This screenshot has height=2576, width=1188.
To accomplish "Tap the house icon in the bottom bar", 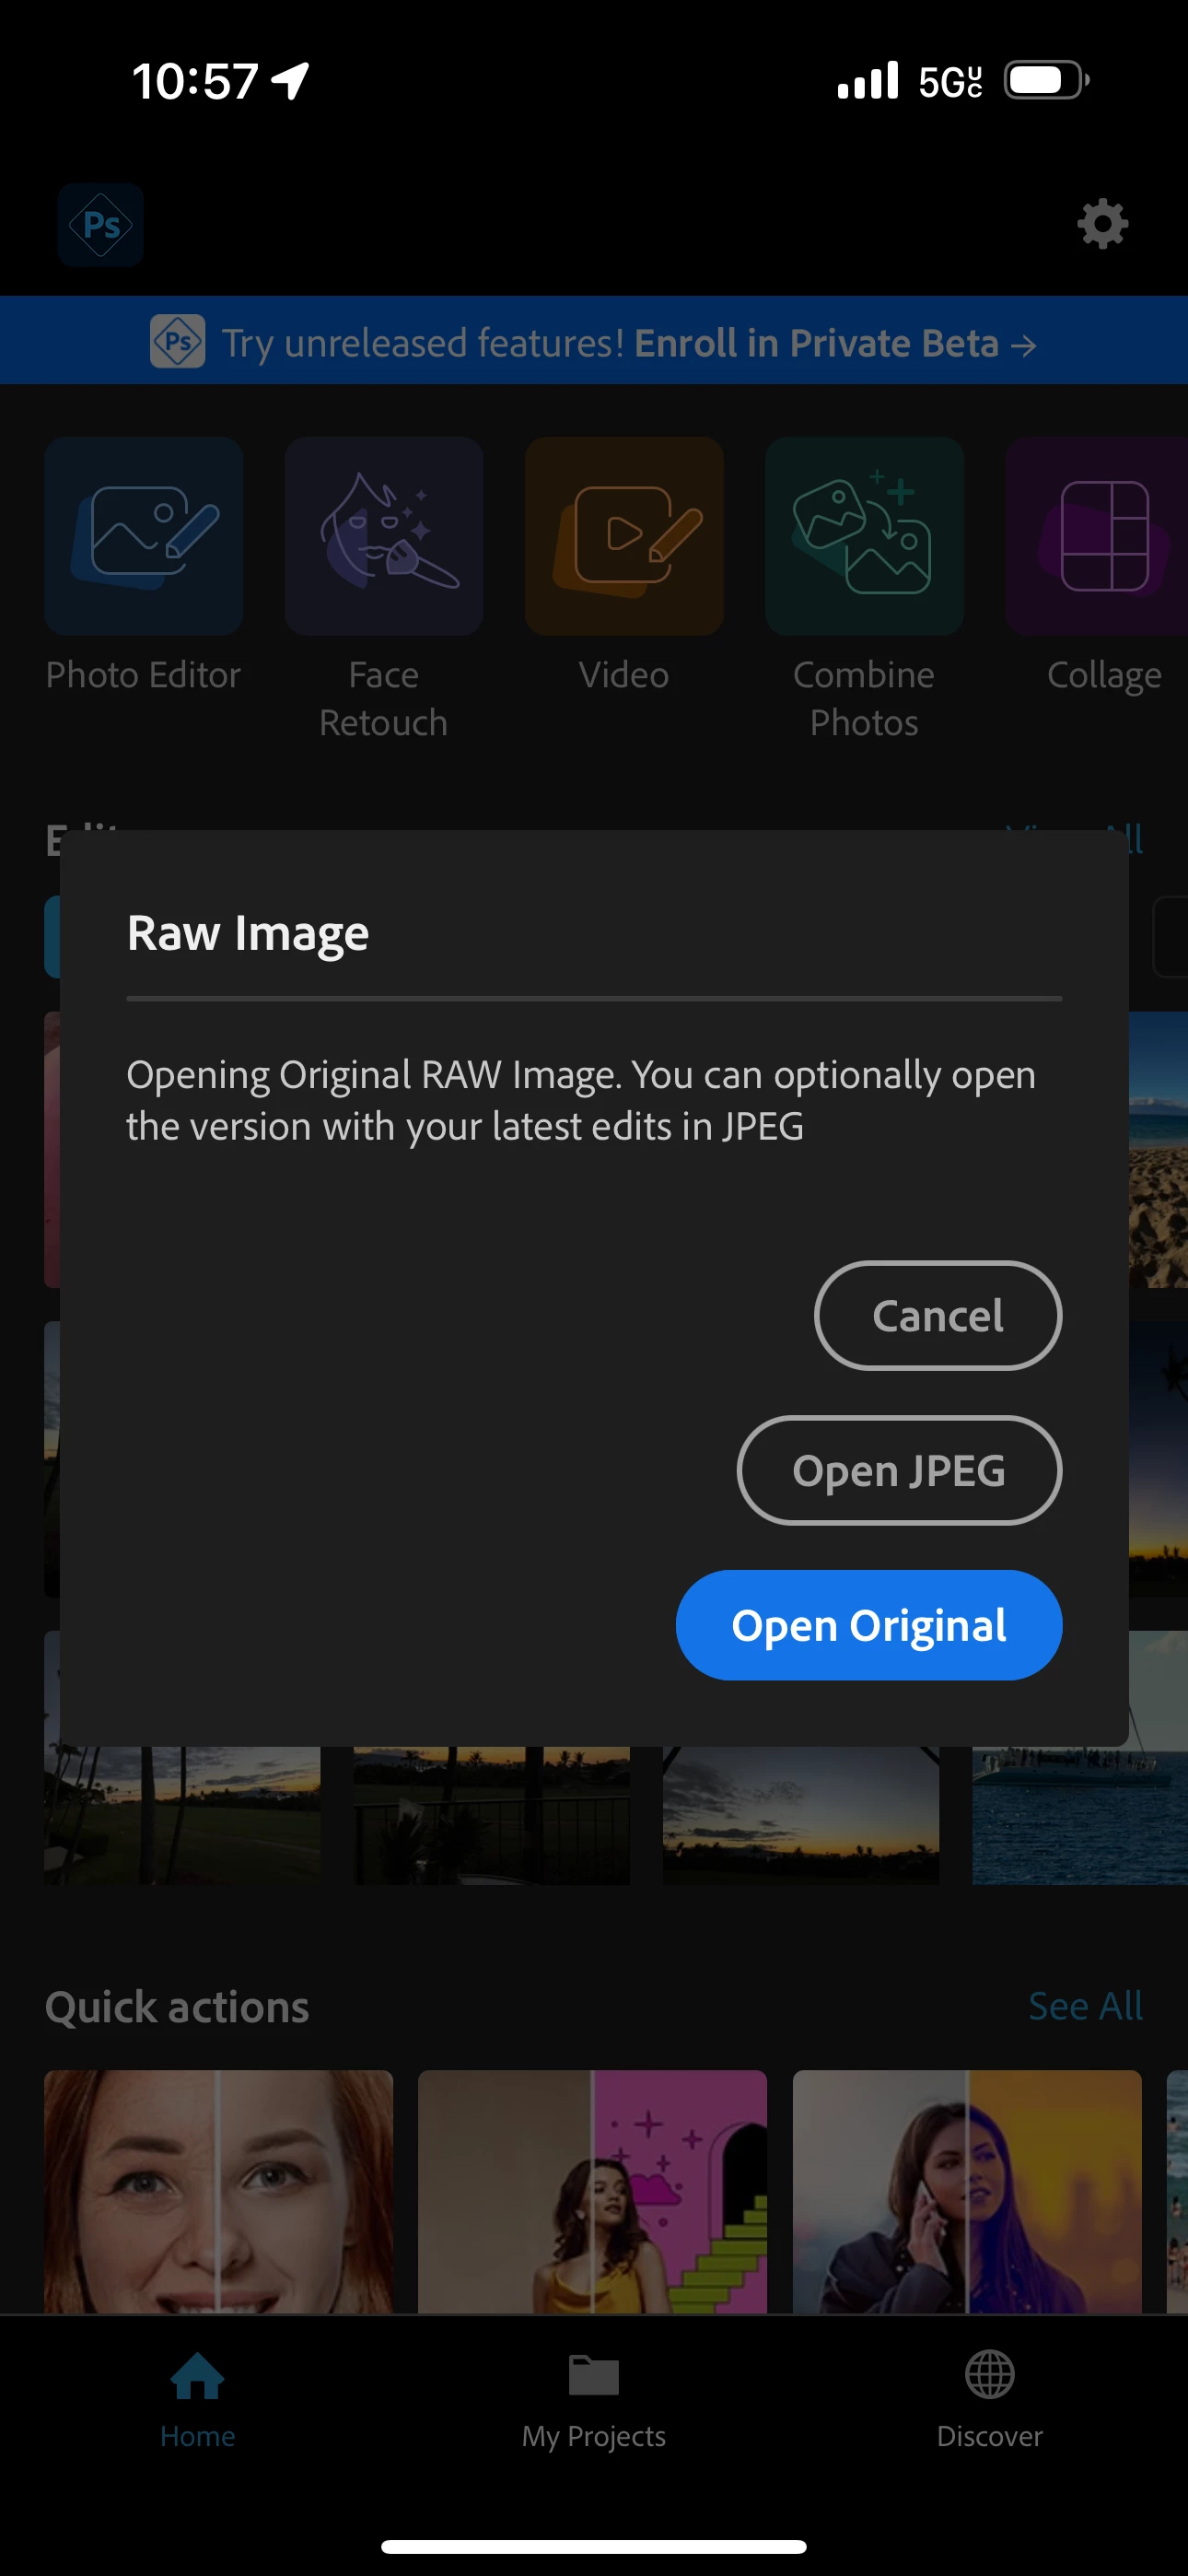I will click(198, 2376).
